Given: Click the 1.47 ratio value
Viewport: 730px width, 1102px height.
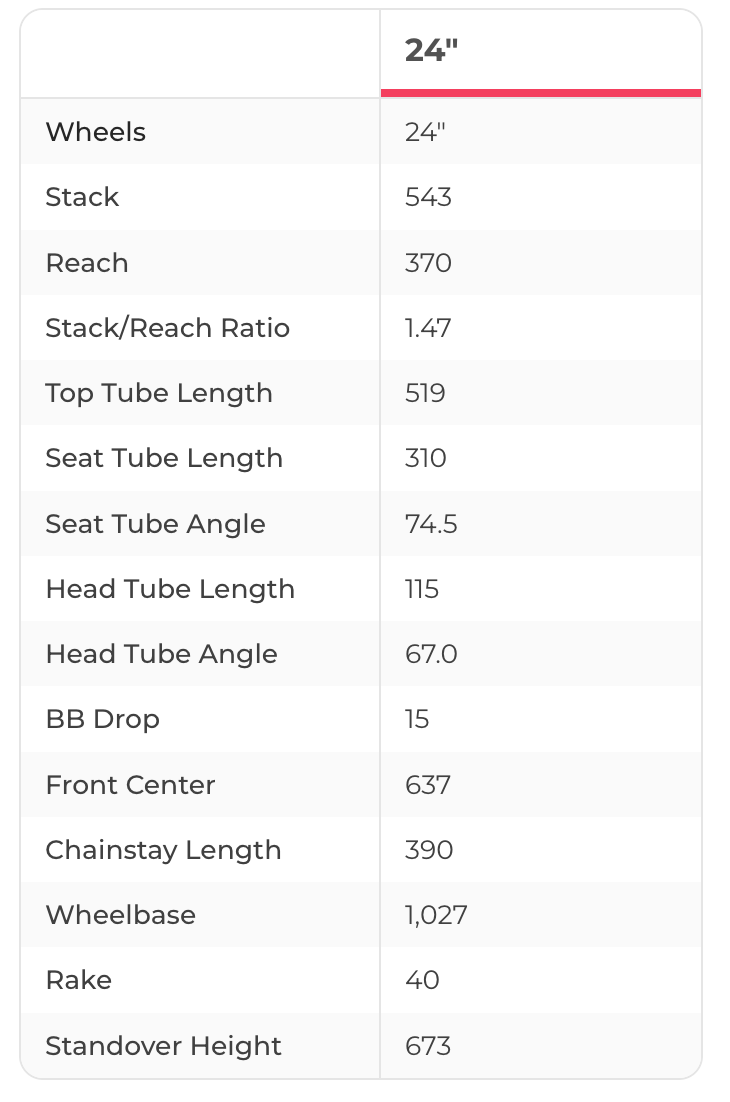Looking at the screenshot, I should tap(428, 328).
